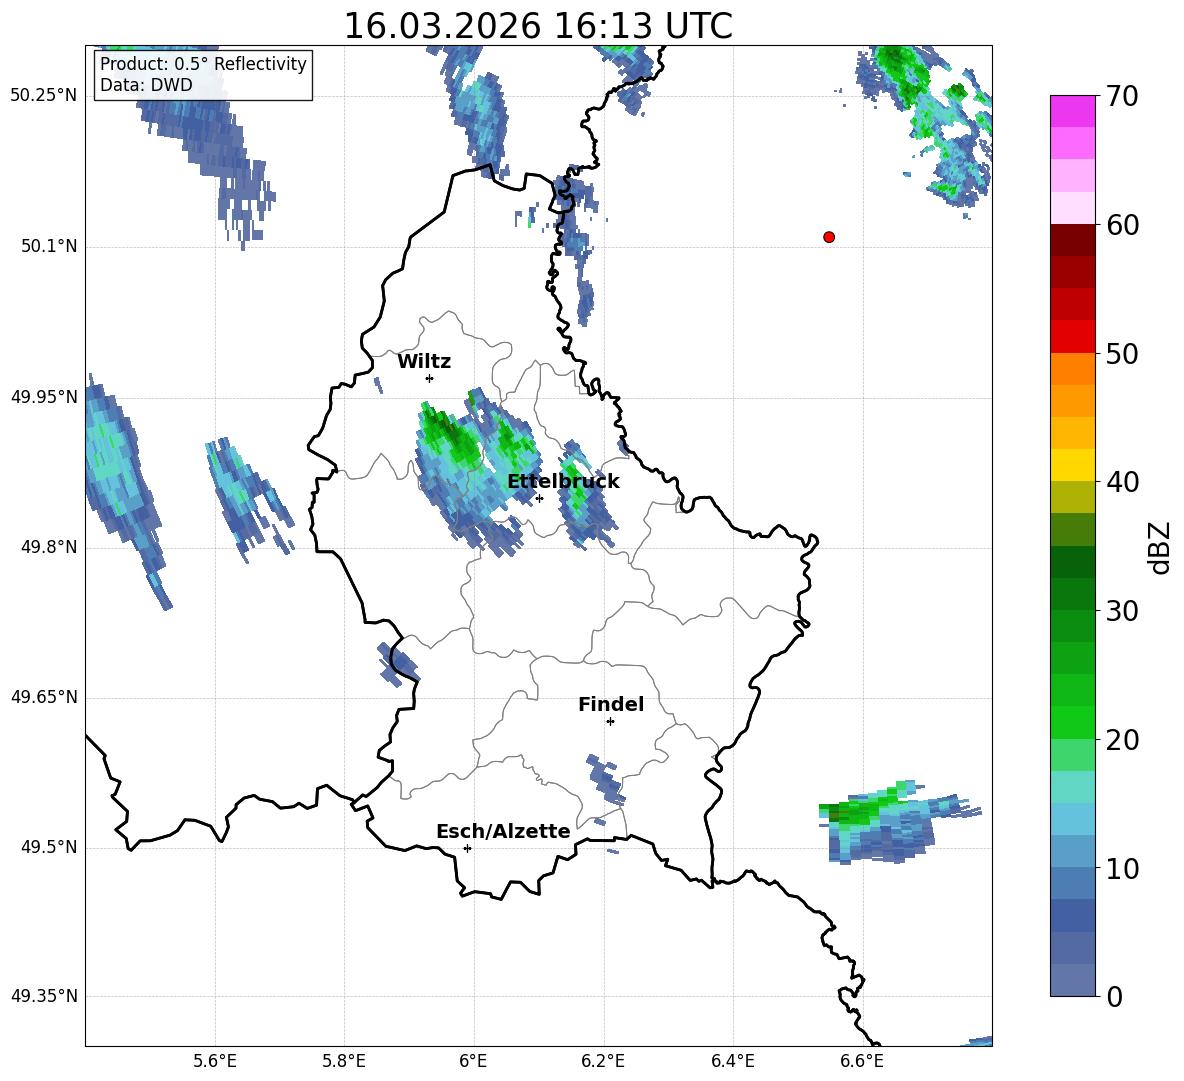Viewport: 1184px width, 1081px height.
Task: Click the red dot marker on the map
Action: click(x=829, y=237)
